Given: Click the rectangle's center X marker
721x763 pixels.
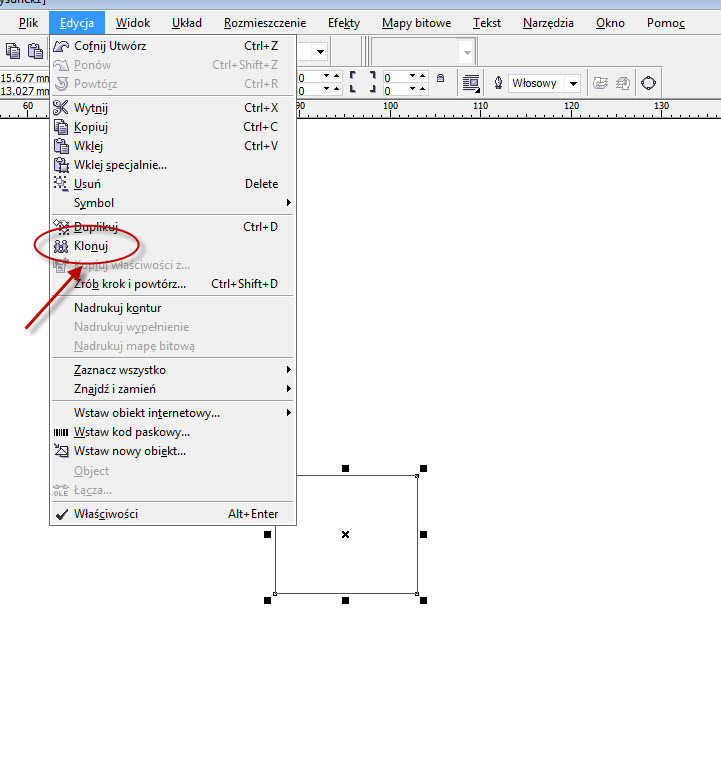Looking at the screenshot, I should [346, 535].
